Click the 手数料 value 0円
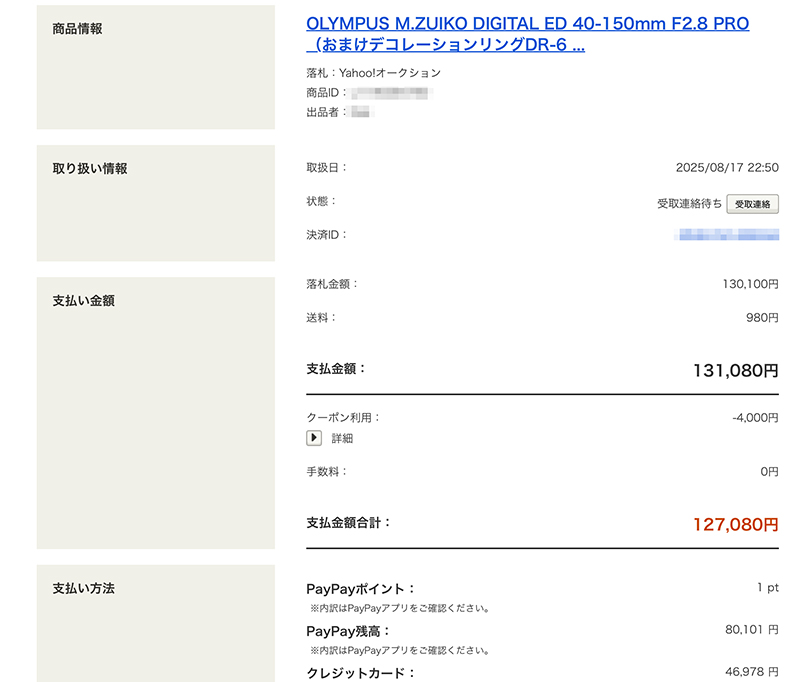Image resolution: width=800 pixels, height=682 pixels. pos(769,472)
